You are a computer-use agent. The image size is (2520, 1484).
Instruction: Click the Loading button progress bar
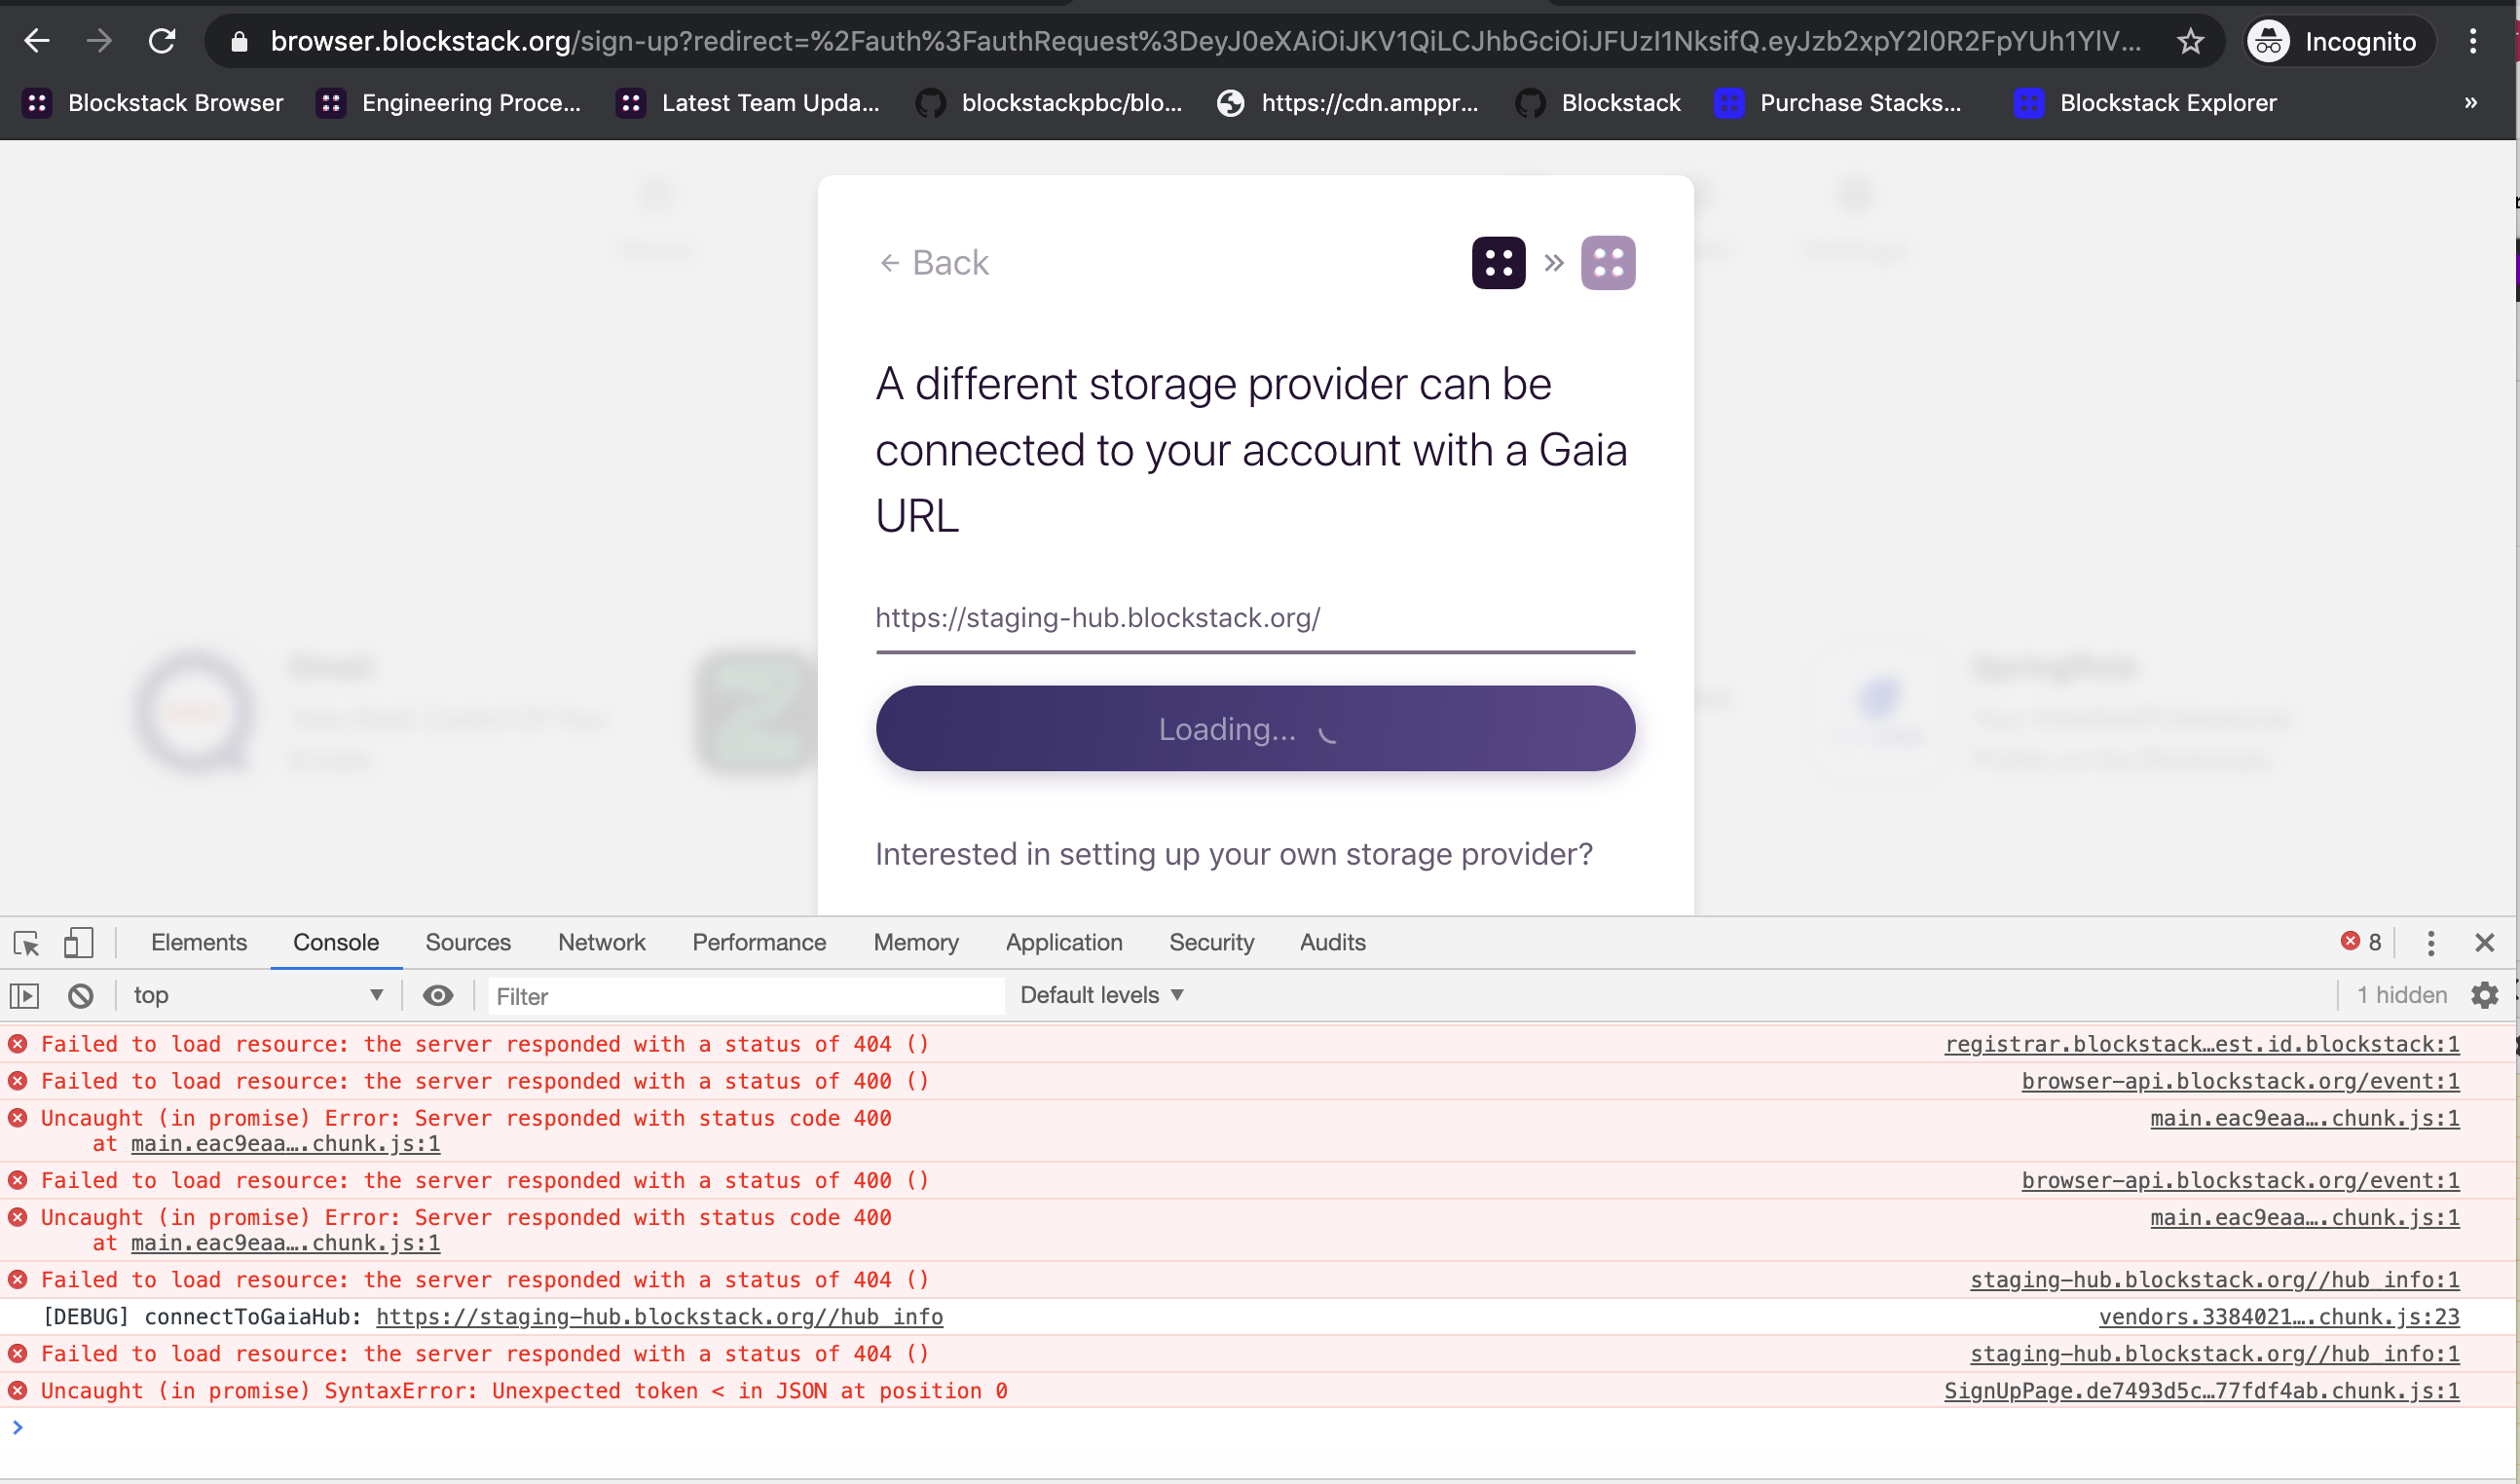coord(1255,728)
